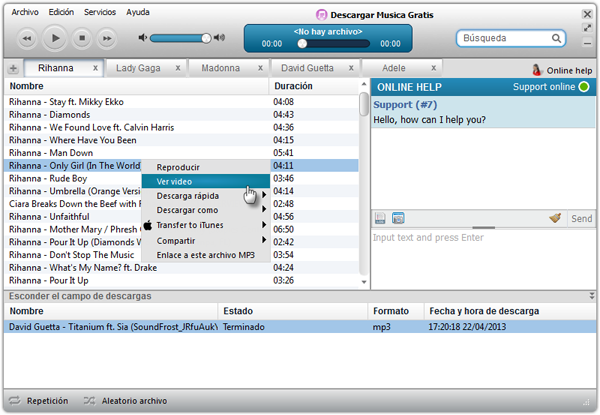Viewport: 600px width, 415px height.
Task: Click the song list scrollbar thumb
Action: point(364,104)
